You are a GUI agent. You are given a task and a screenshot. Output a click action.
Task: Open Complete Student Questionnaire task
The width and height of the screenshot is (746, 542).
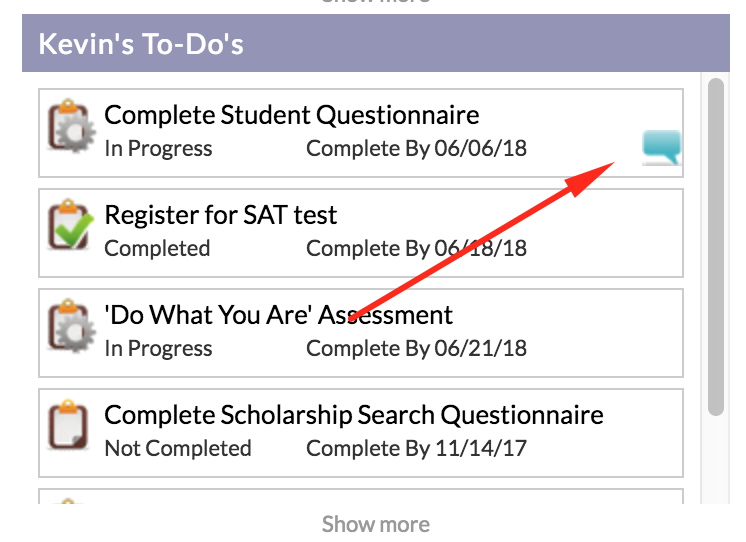(292, 115)
